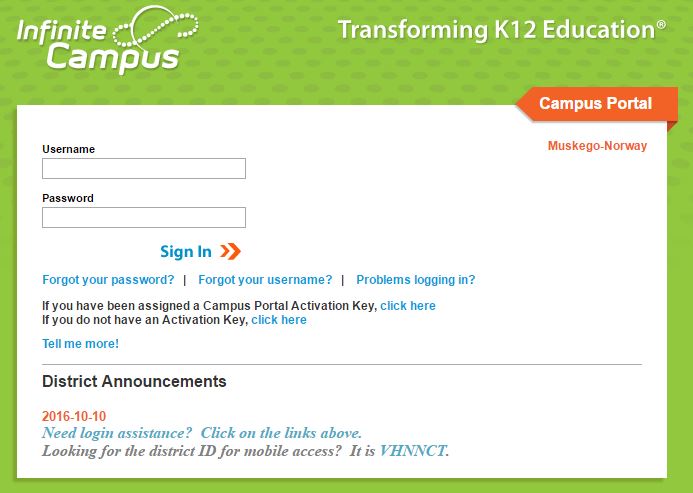
Task: Click here link for assigned Activation Key
Action: (x=408, y=306)
